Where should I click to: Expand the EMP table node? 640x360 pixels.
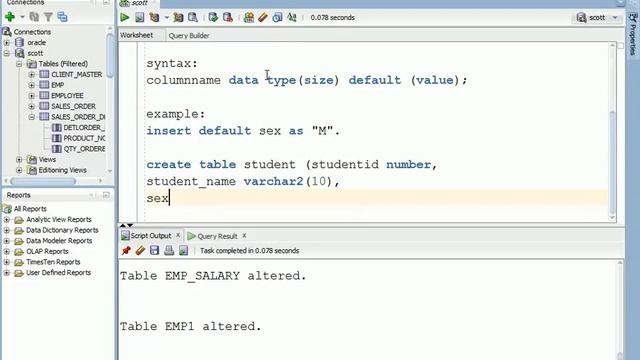coord(31,85)
